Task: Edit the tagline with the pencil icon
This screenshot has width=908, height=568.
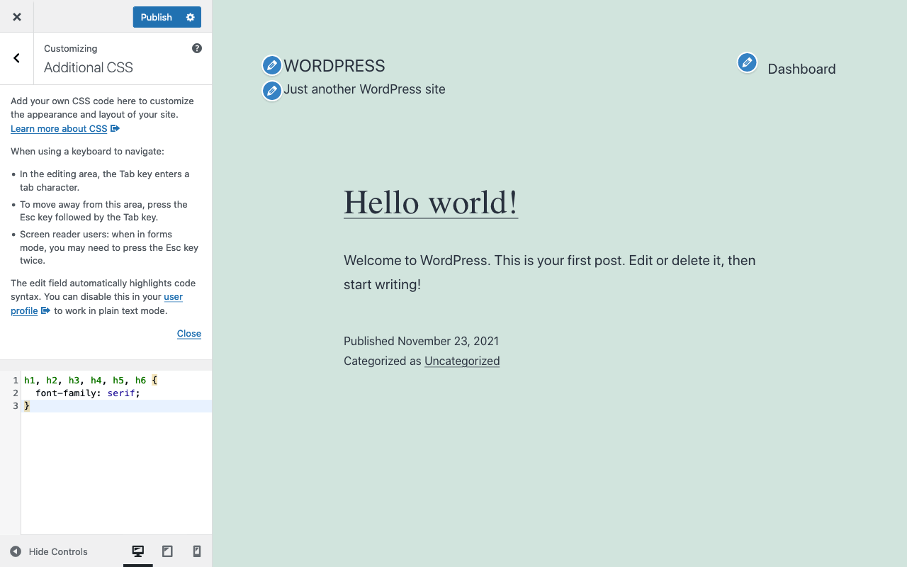Action: coord(272,90)
